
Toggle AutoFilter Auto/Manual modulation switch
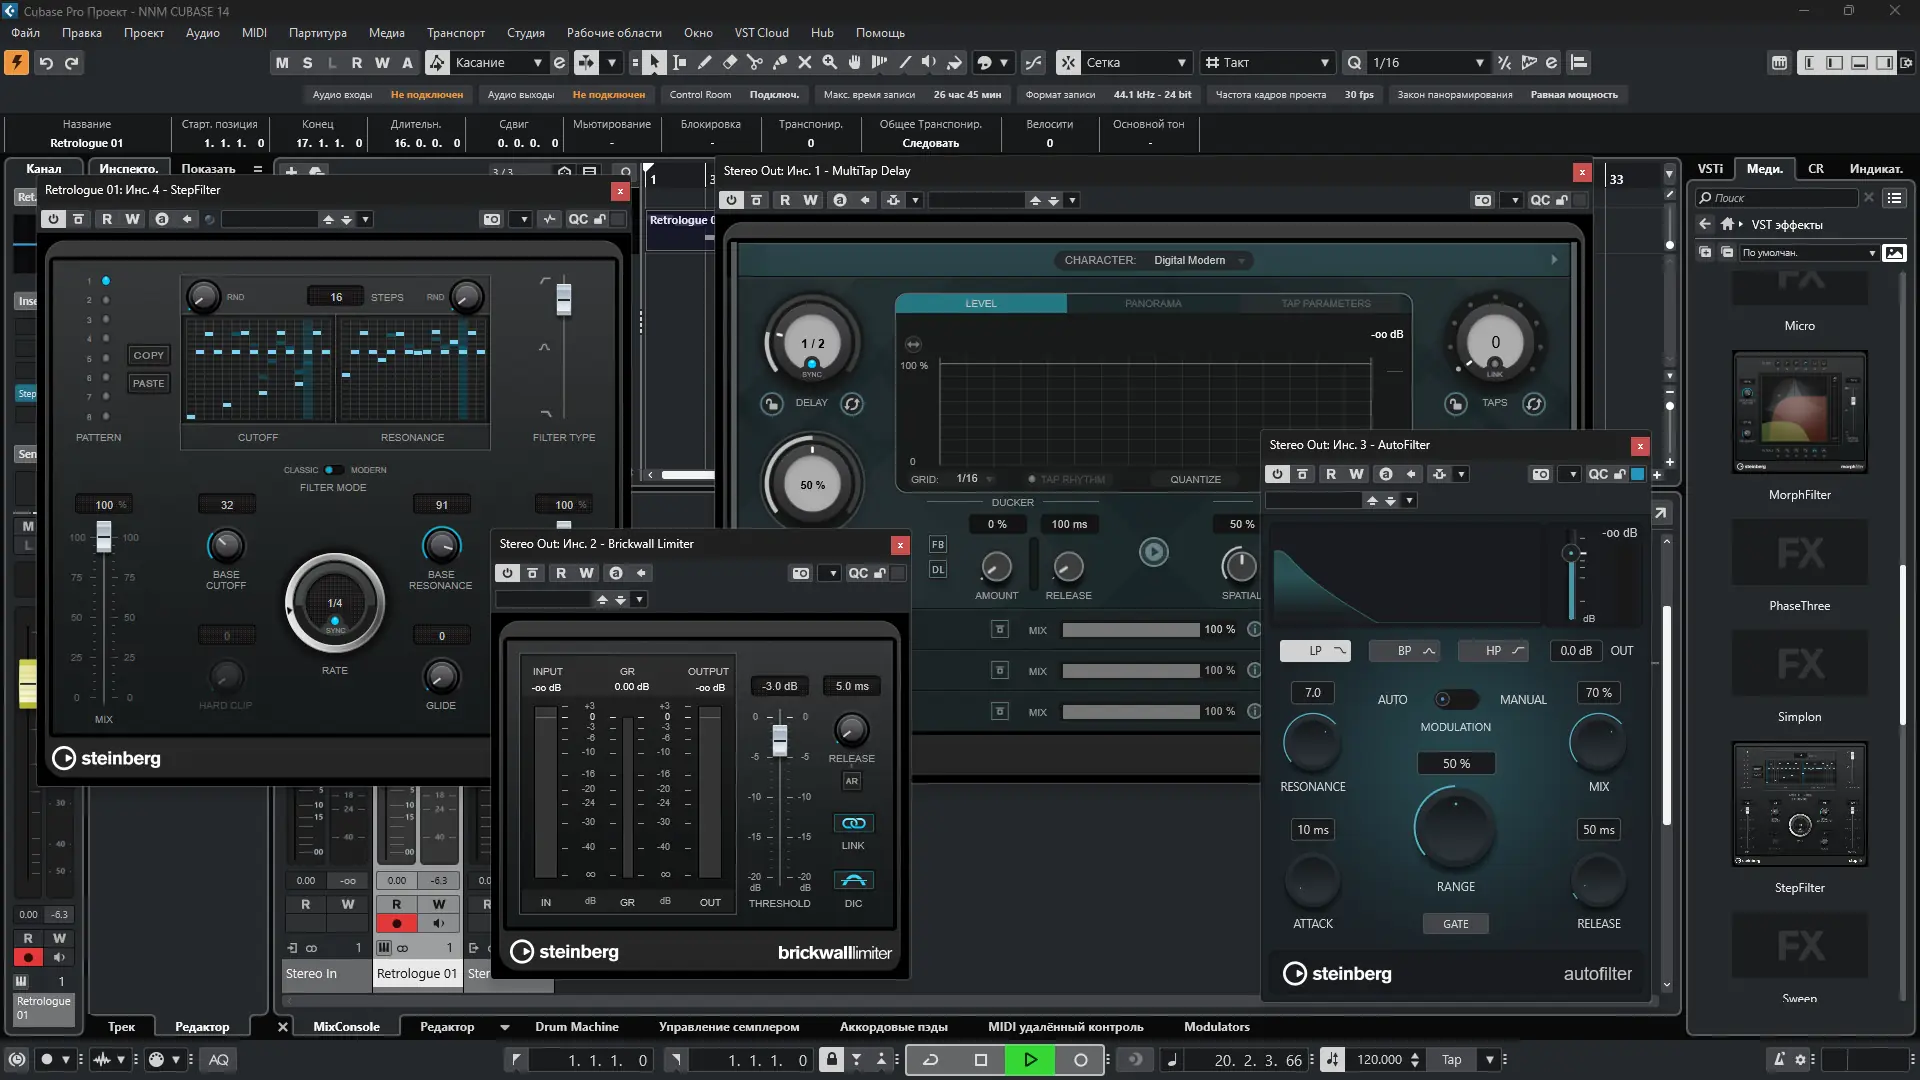(x=1455, y=700)
